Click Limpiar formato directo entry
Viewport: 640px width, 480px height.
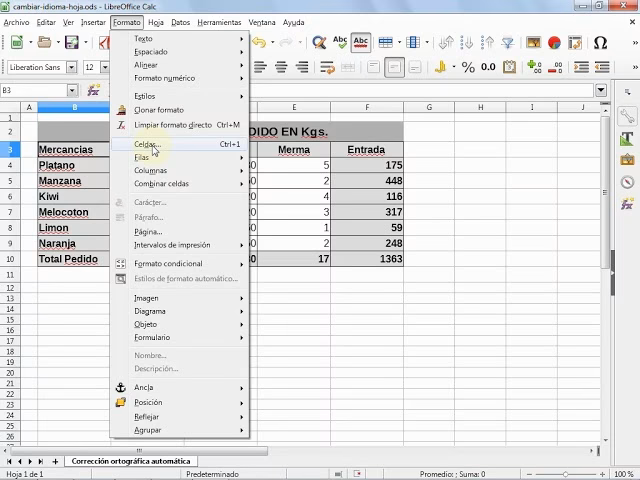172,125
